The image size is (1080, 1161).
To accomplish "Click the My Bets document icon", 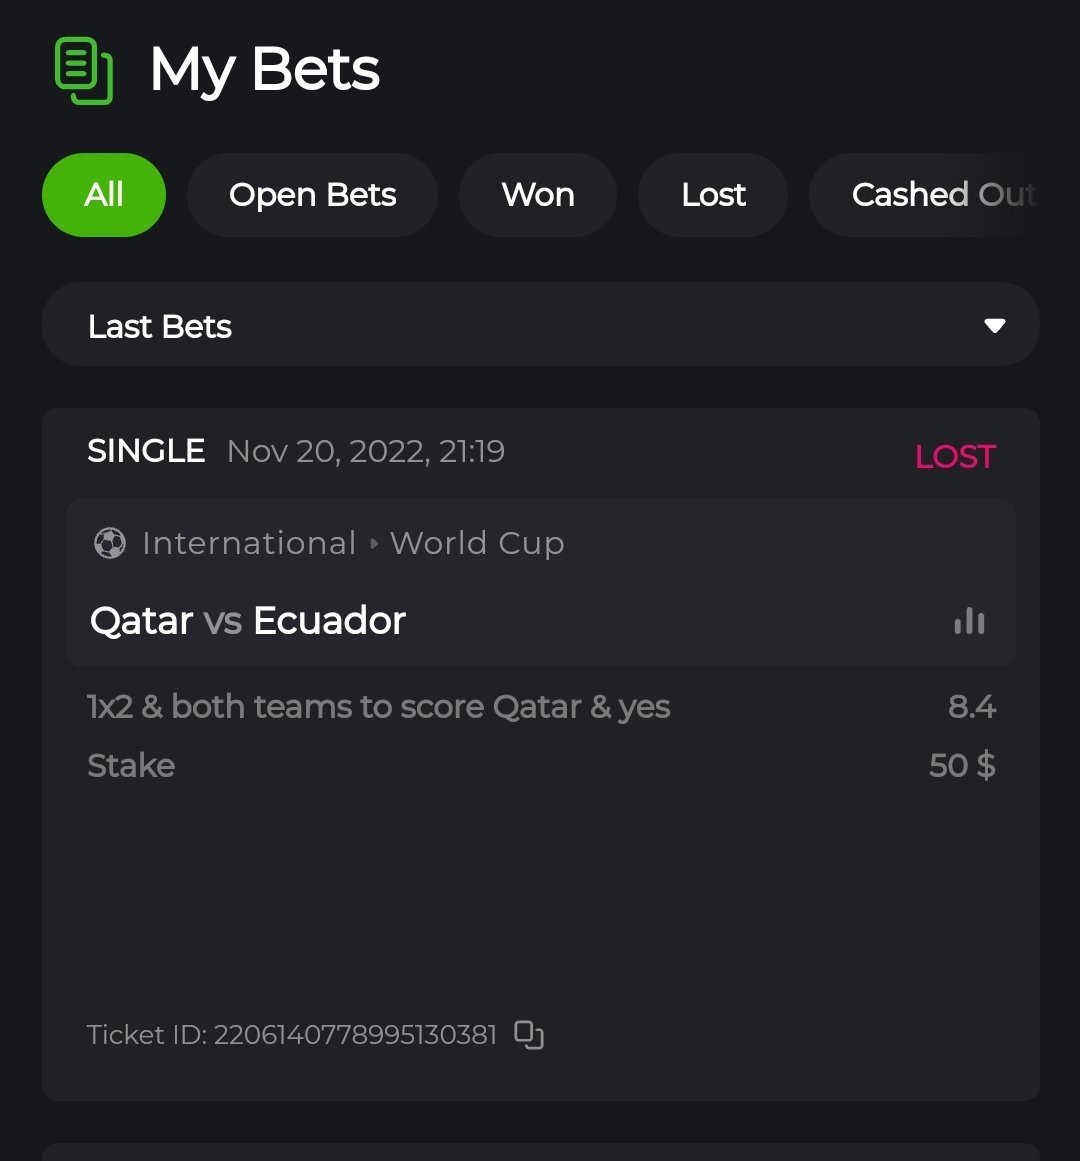I will point(83,70).
